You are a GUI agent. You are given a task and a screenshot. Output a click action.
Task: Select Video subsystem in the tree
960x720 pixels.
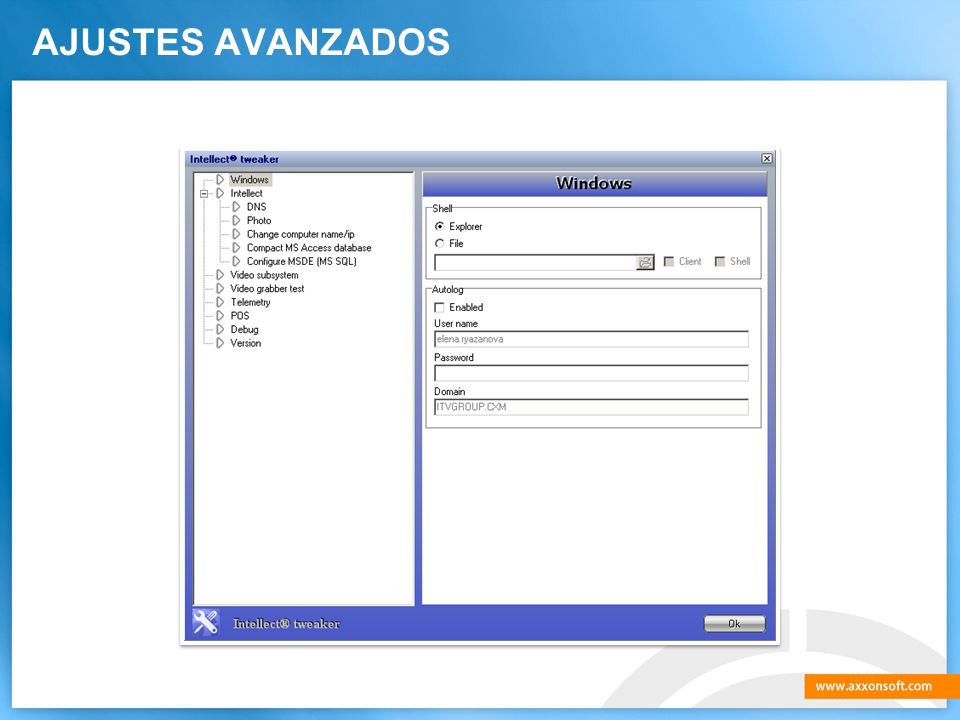pyautogui.click(x=264, y=275)
